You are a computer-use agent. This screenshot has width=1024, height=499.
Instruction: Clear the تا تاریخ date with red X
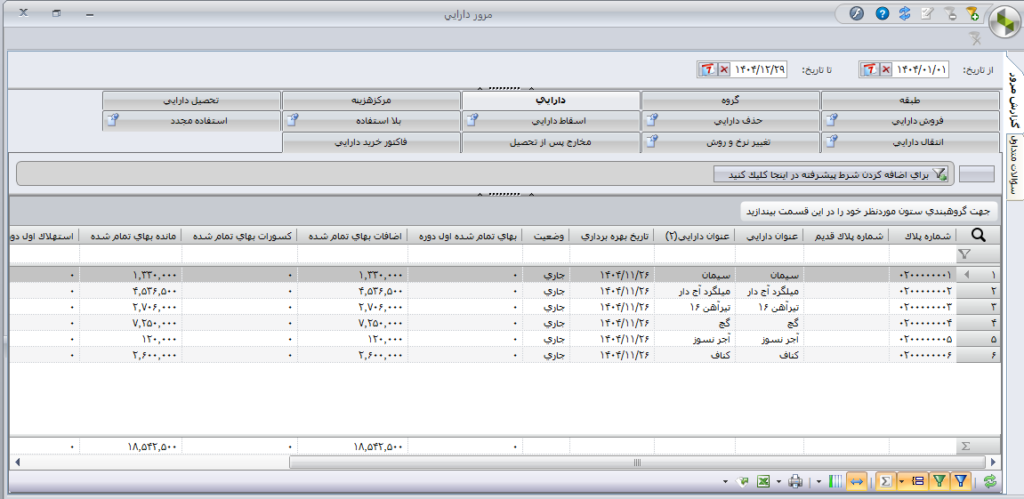point(725,70)
